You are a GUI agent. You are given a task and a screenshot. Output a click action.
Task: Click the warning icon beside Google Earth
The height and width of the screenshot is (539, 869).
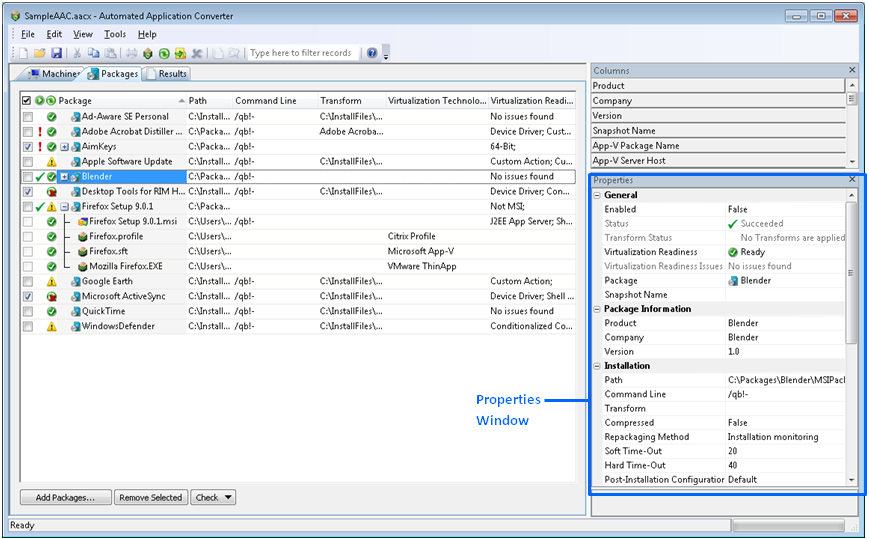52,282
